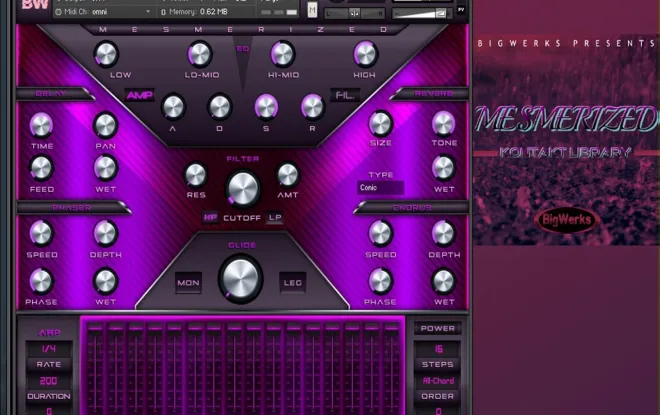Click the envelope Decay (D) knob
This screenshot has width=660, height=415.
[x=220, y=107]
